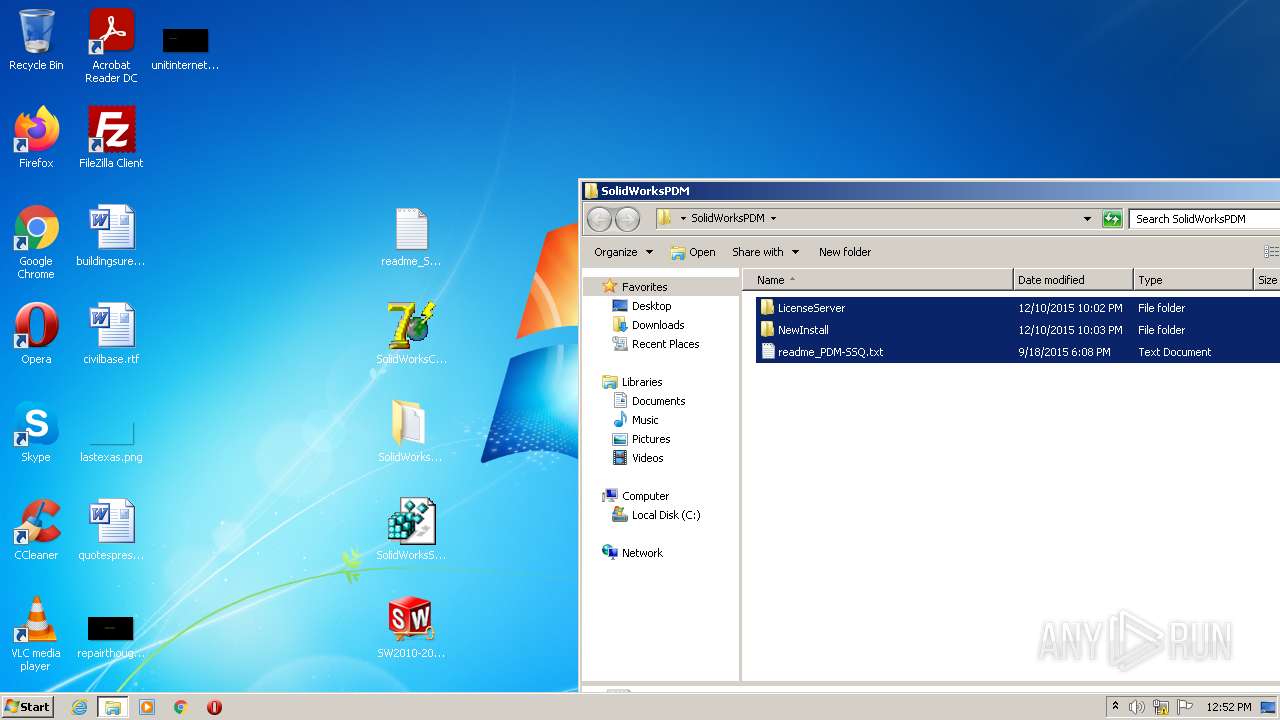Click the volume speaker tray icon

(x=1137, y=707)
